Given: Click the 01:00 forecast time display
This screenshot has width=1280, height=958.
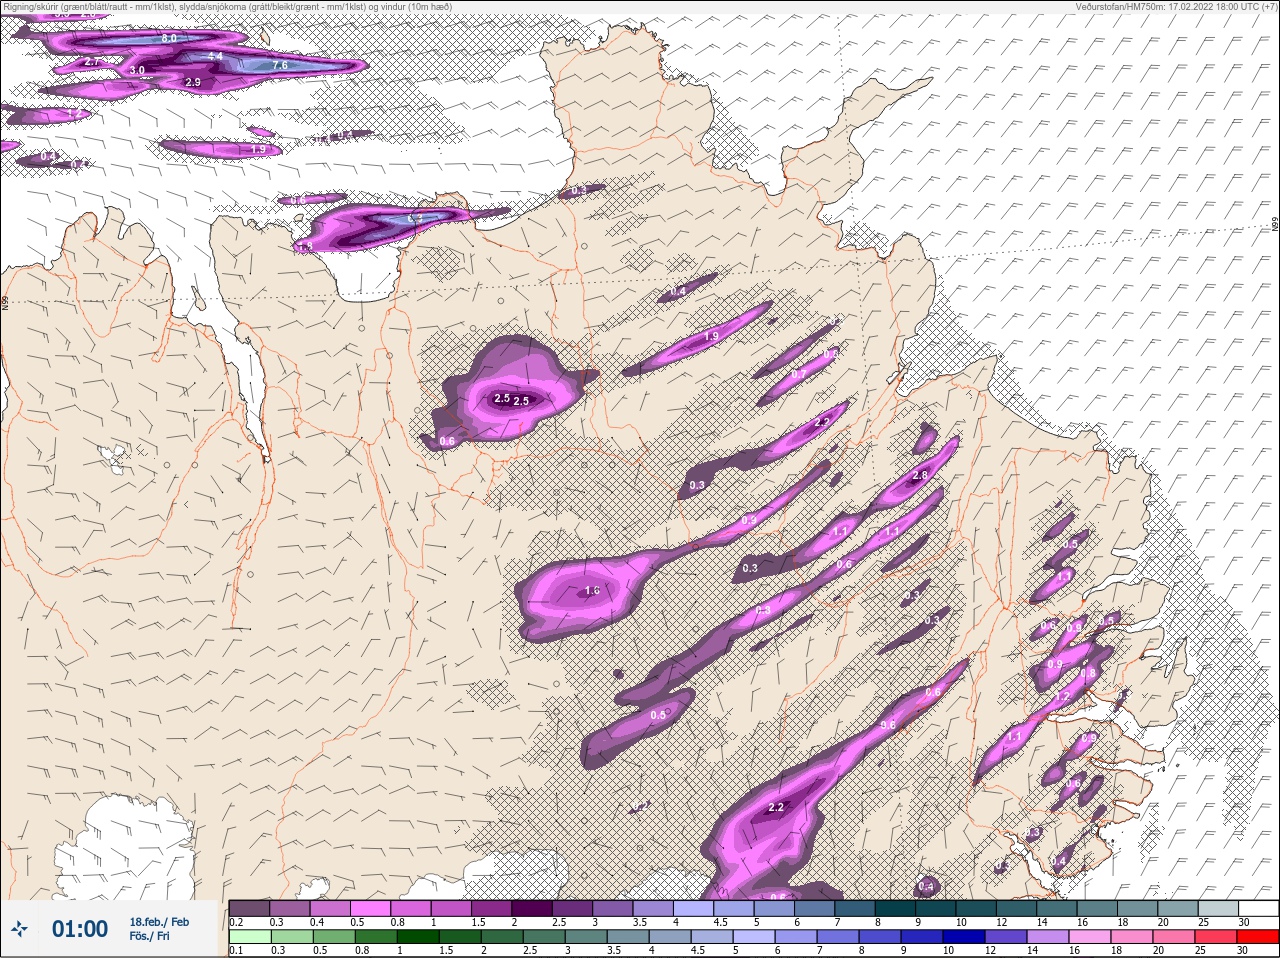Looking at the screenshot, I should pyautogui.click(x=80, y=929).
